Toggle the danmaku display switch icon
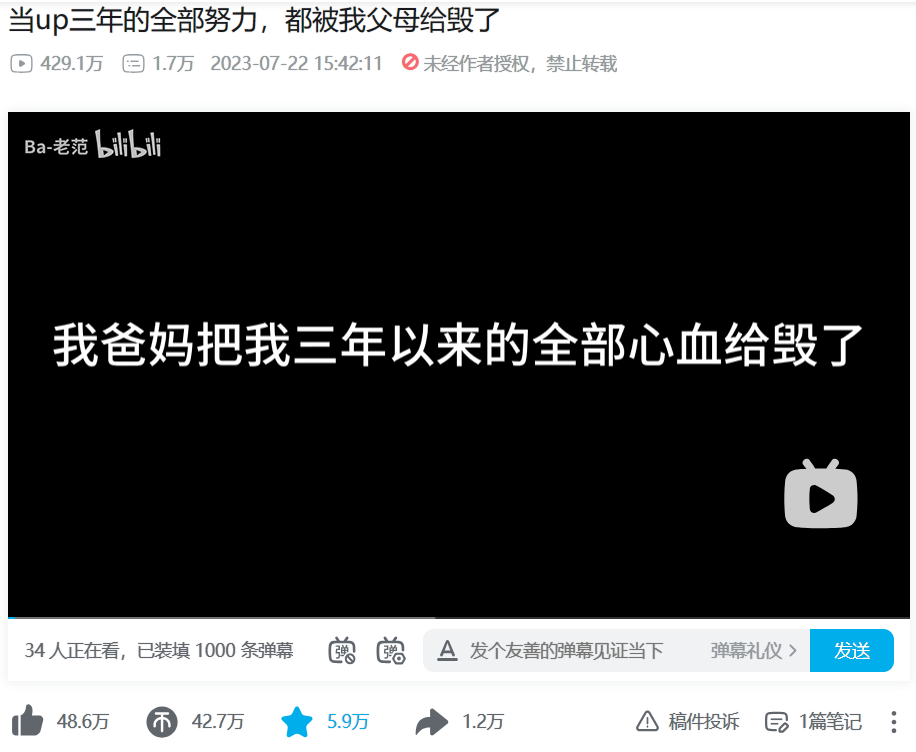This screenshot has height=752, width=916. point(342,650)
